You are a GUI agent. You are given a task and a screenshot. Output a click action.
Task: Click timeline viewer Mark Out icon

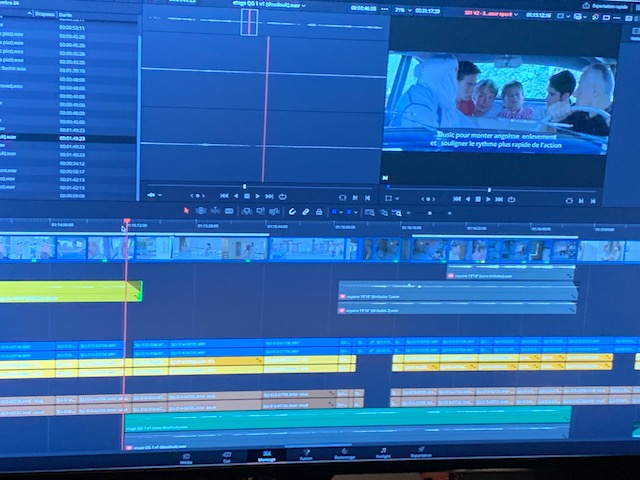(593, 201)
